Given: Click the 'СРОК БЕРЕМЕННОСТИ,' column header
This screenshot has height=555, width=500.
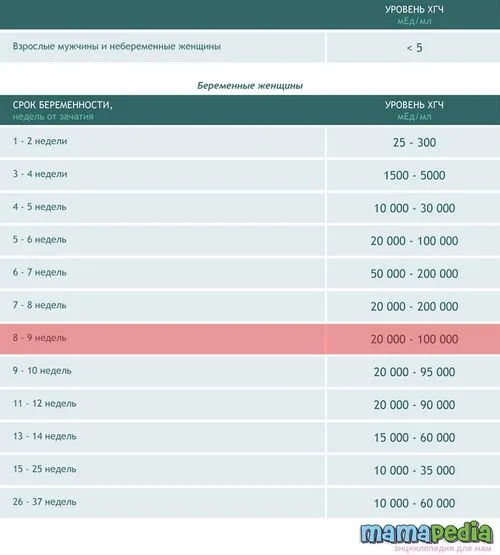Looking at the screenshot, I should (62, 105).
